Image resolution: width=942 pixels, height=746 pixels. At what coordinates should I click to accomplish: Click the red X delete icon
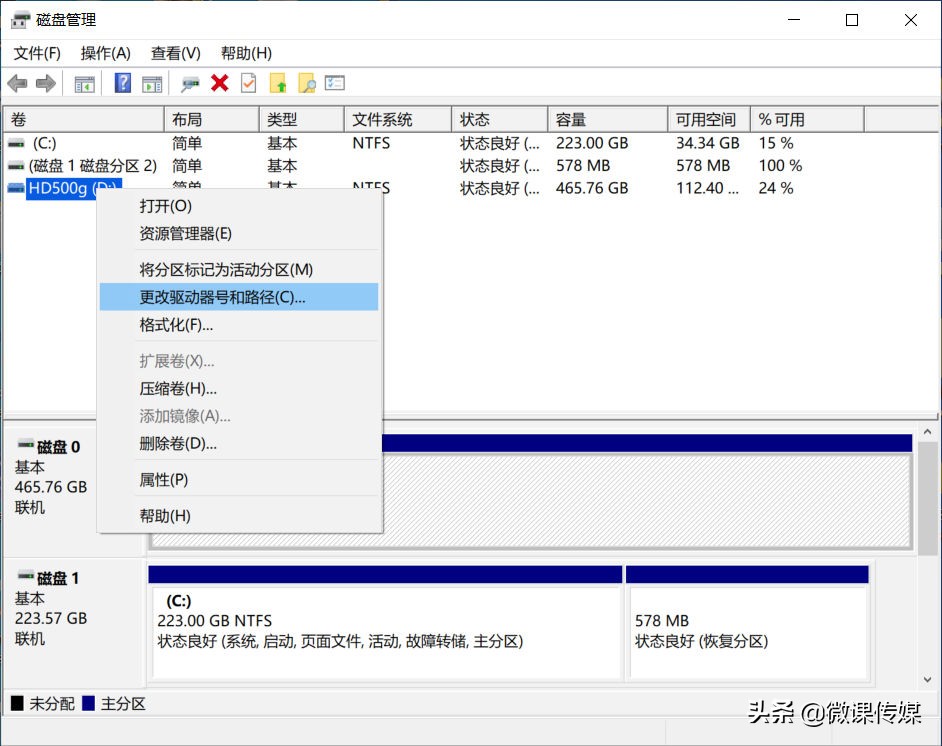point(220,83)
